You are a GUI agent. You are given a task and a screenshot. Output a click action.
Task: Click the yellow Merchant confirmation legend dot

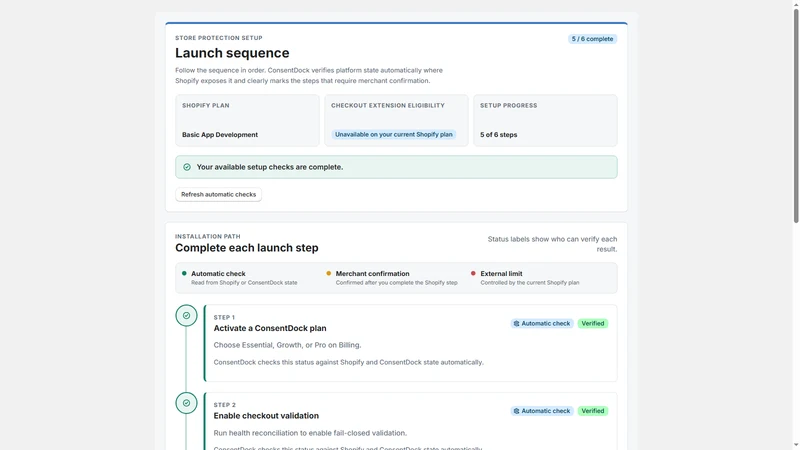click(x=329, y=273)
